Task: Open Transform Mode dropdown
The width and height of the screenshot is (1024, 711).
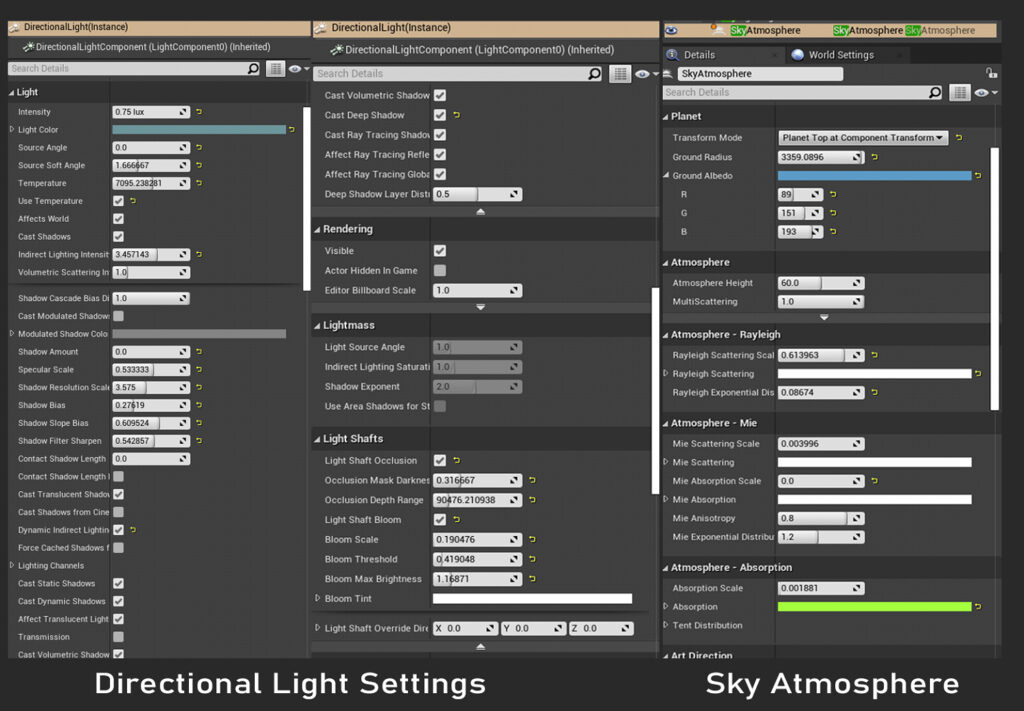Action: tap(863, 138)
